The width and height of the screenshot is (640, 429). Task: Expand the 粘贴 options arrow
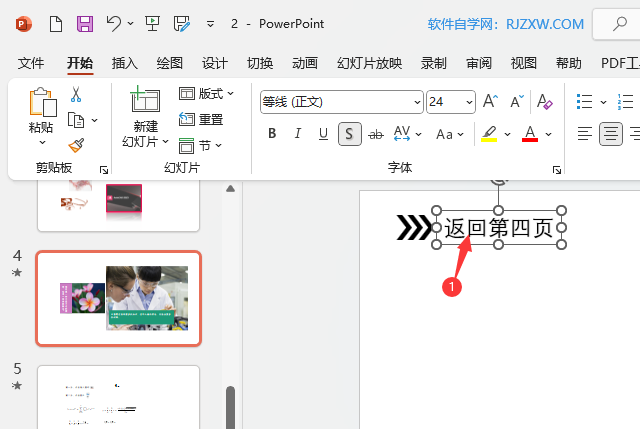point(42,142)
